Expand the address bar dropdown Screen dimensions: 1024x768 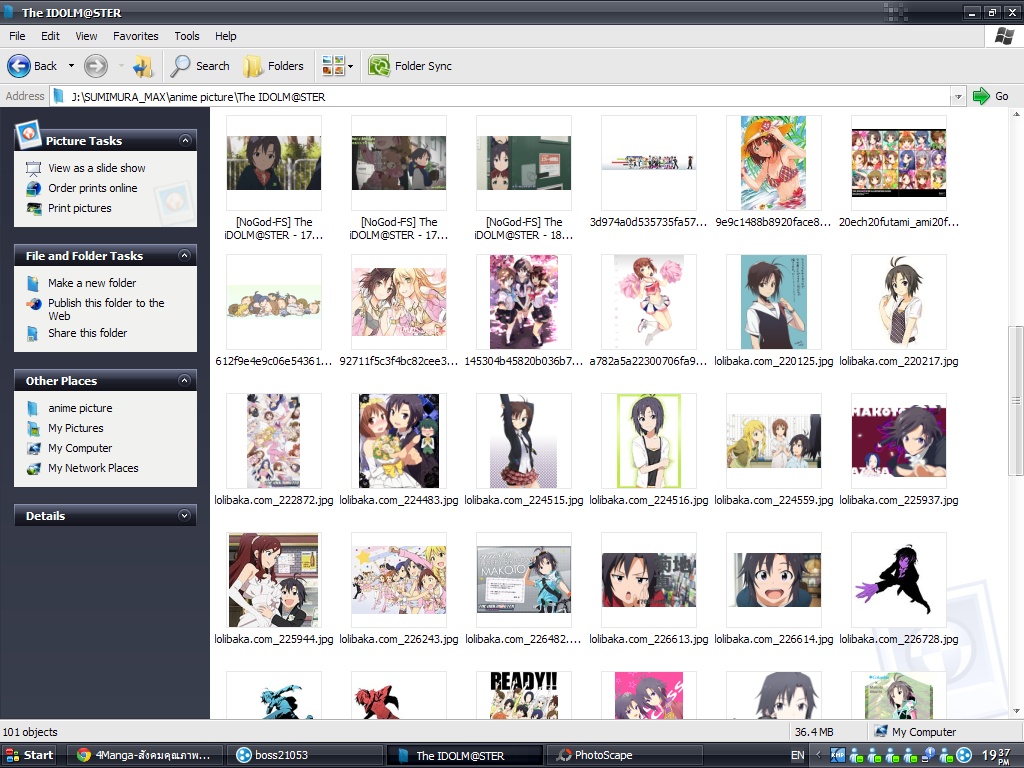click(958, 97)
